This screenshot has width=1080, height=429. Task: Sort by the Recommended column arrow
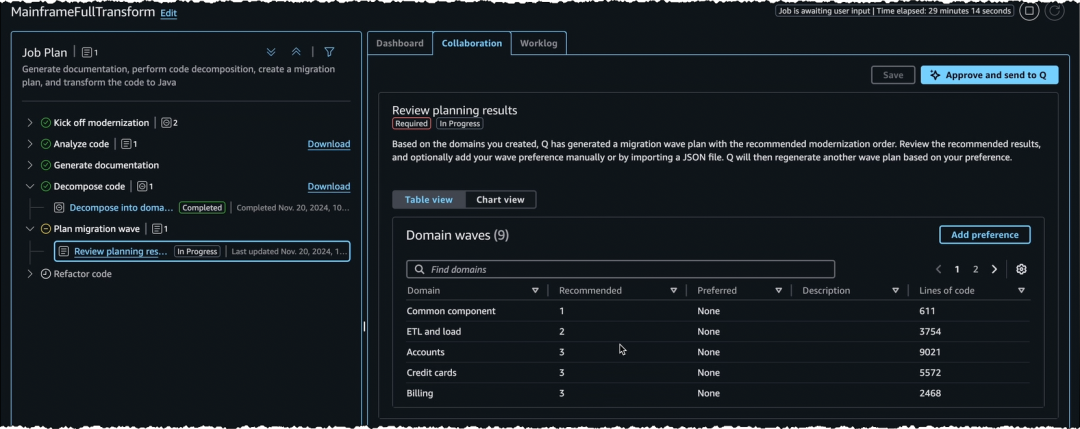674,291
